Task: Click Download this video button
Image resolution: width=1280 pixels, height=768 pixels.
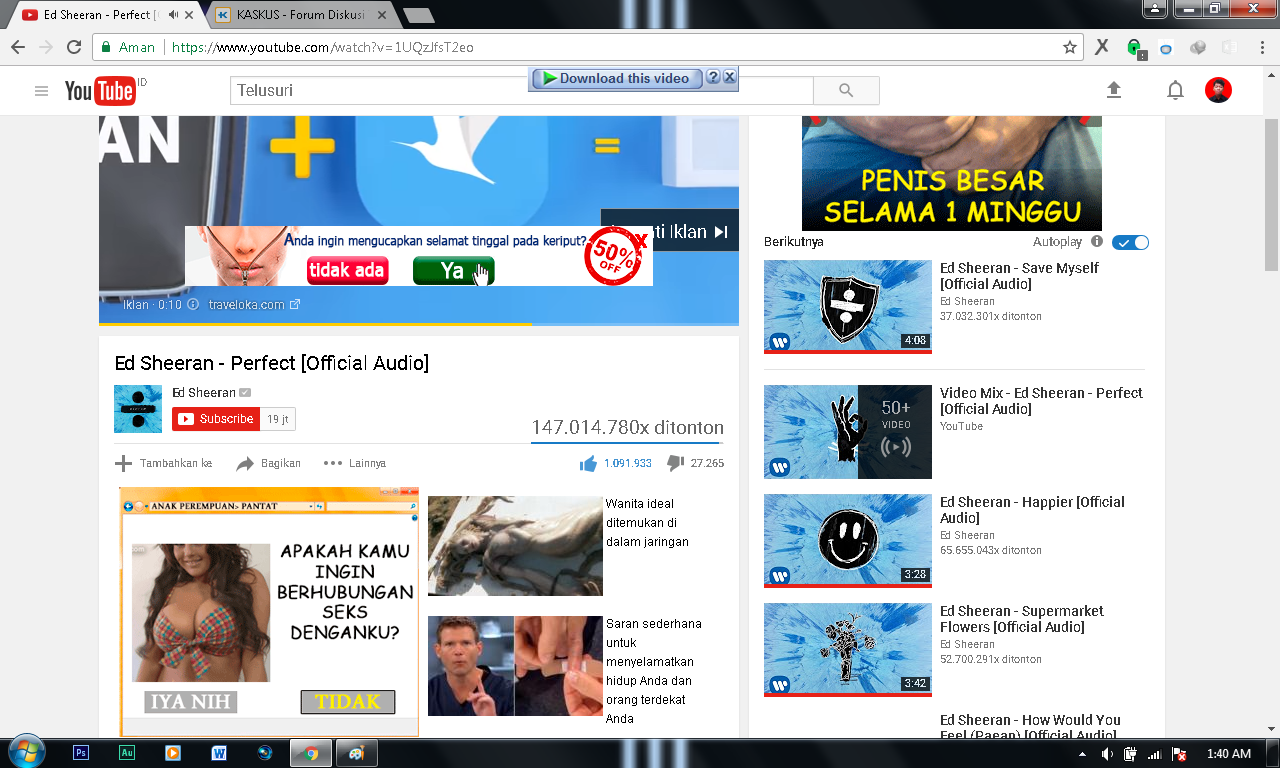Action: pos(615,78)
